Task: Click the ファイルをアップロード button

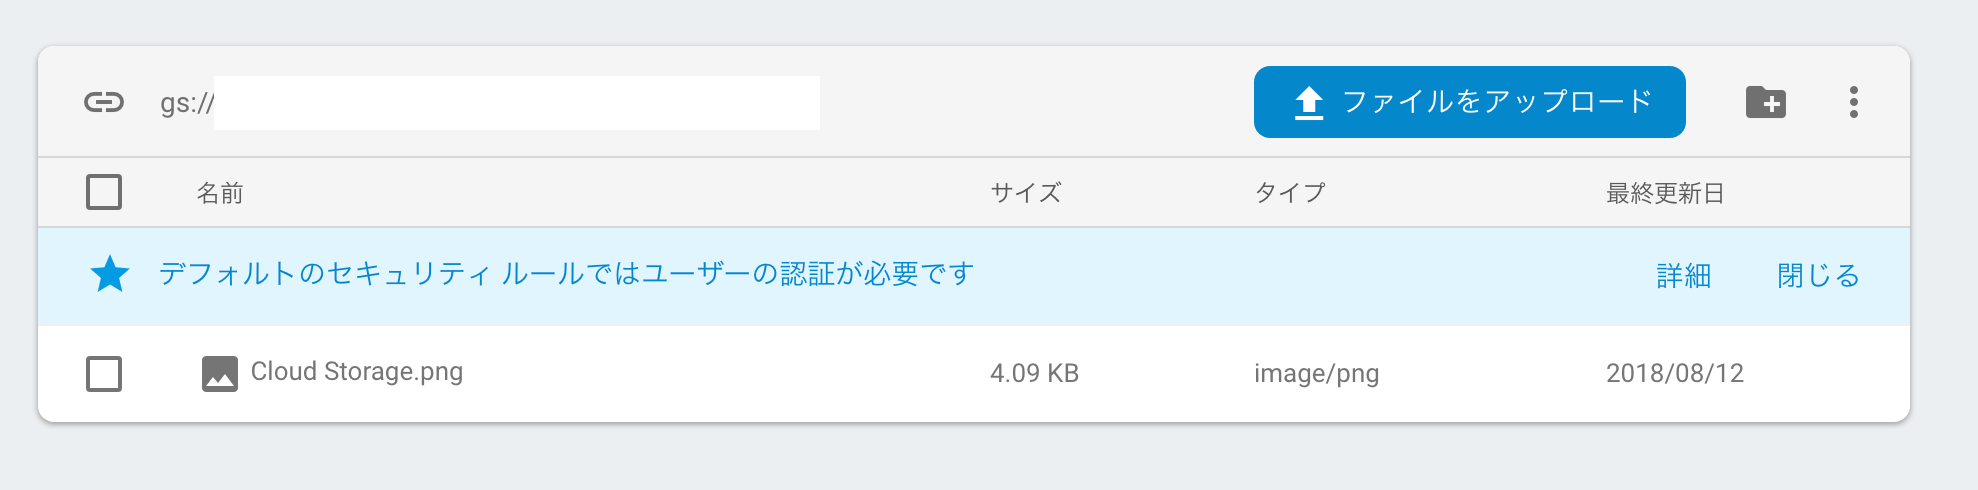Action: (x=1469, y=102)
